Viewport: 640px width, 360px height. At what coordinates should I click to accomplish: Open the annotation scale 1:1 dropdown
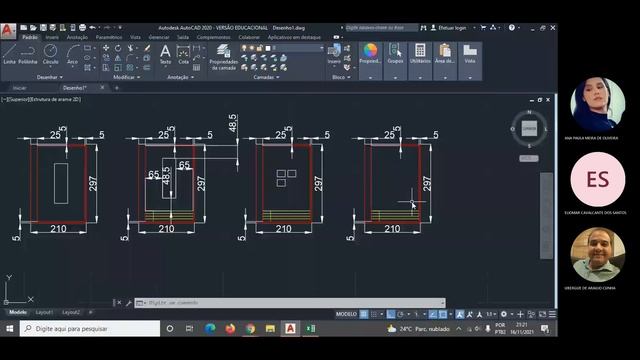click(491, 314)
